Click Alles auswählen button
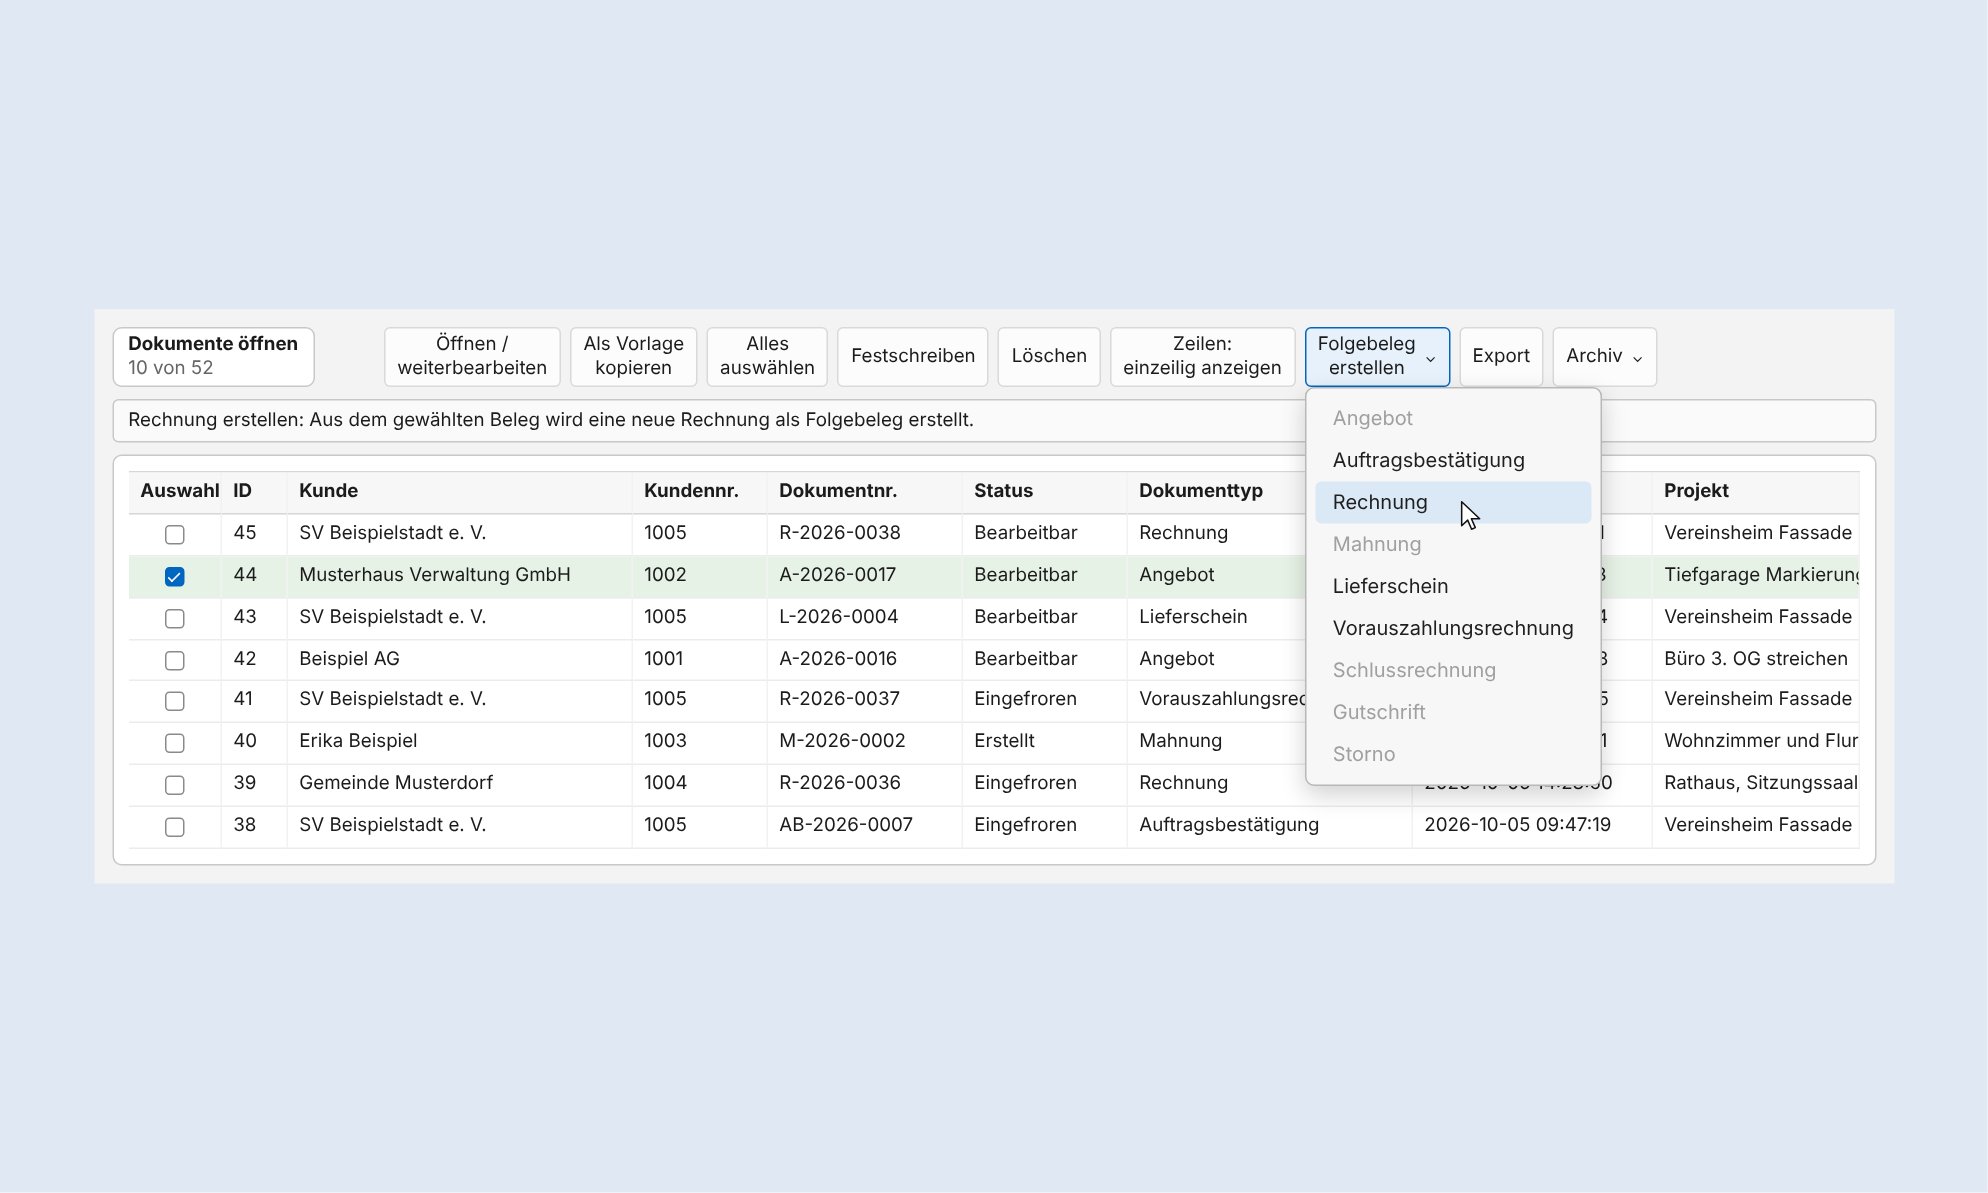Screen dimensions: 1988x1193 (767, 356)
